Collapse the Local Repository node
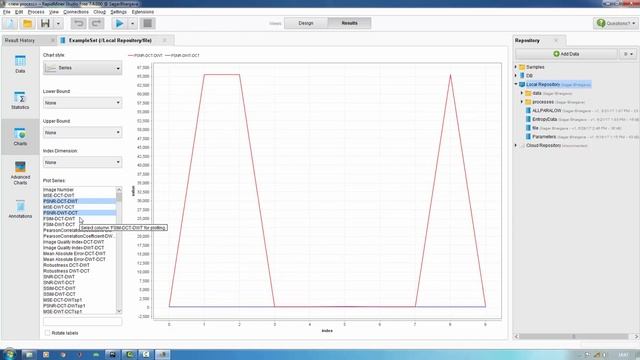640x360 pixels. click(516, 84)
